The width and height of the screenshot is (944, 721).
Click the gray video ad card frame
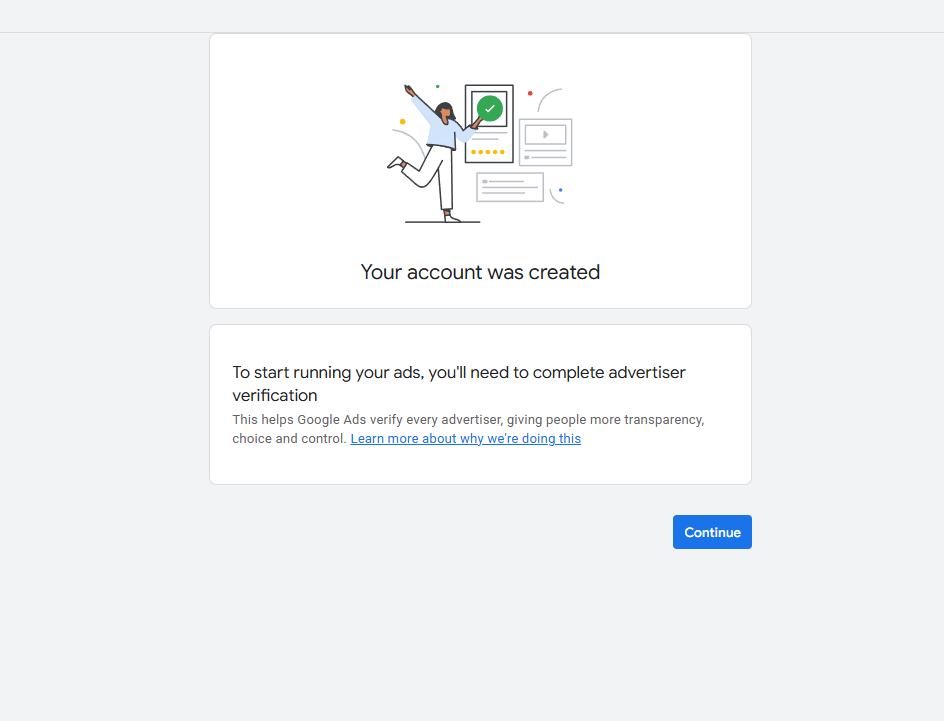(x=545, y=143)
